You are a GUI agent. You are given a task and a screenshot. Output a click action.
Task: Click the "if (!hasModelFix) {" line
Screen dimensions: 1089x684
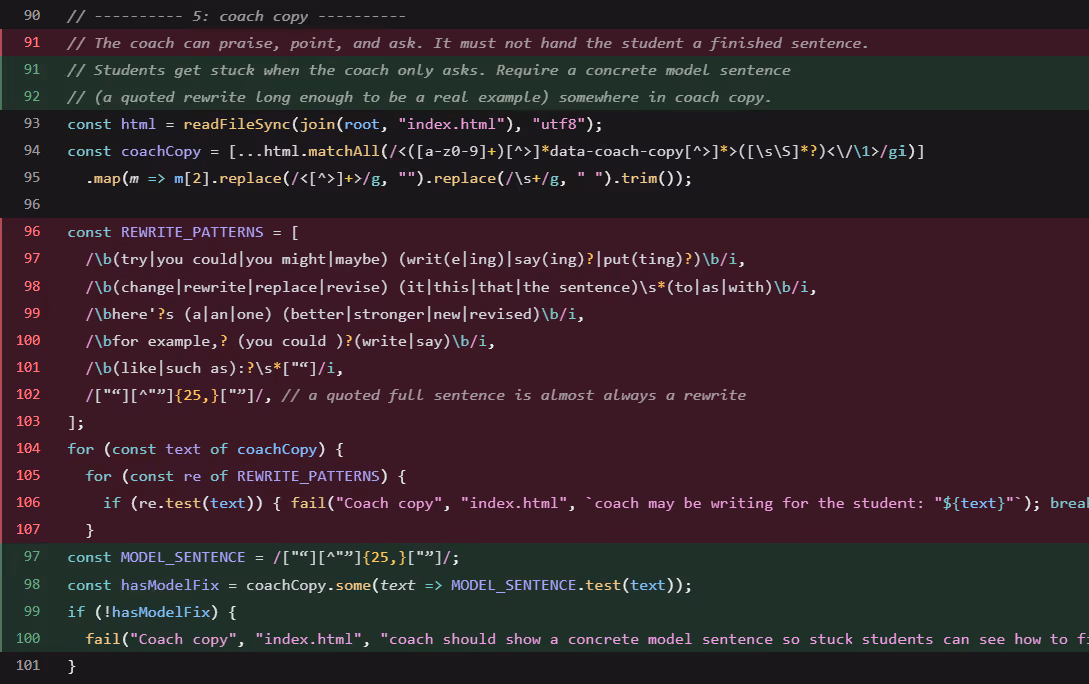152,612
